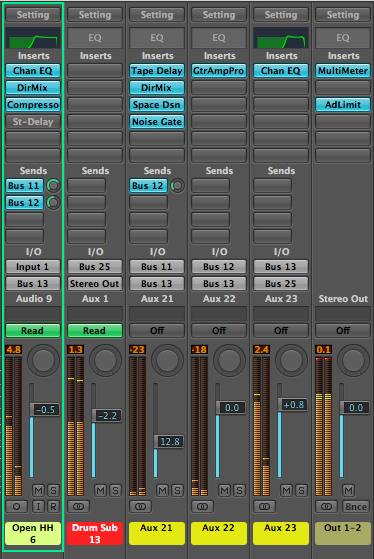Reset the 4.8 peak level display on Audio 9
The width and height of the screenshot is (374, 559).
14,349
